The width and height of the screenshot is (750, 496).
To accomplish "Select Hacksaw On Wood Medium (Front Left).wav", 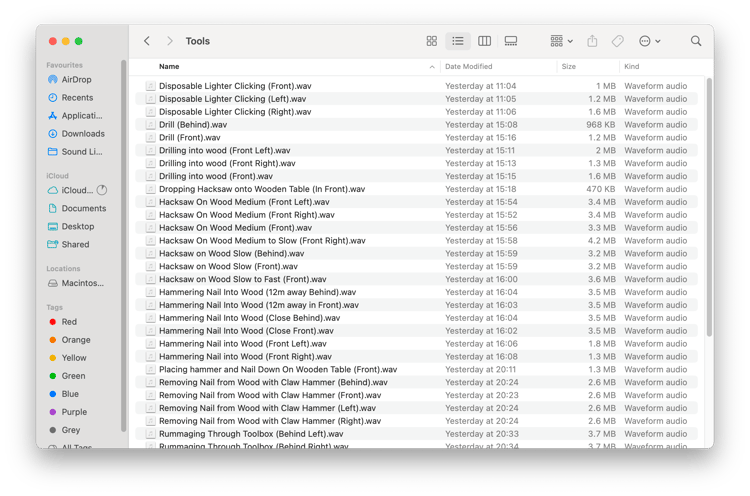I will point(416,202).
